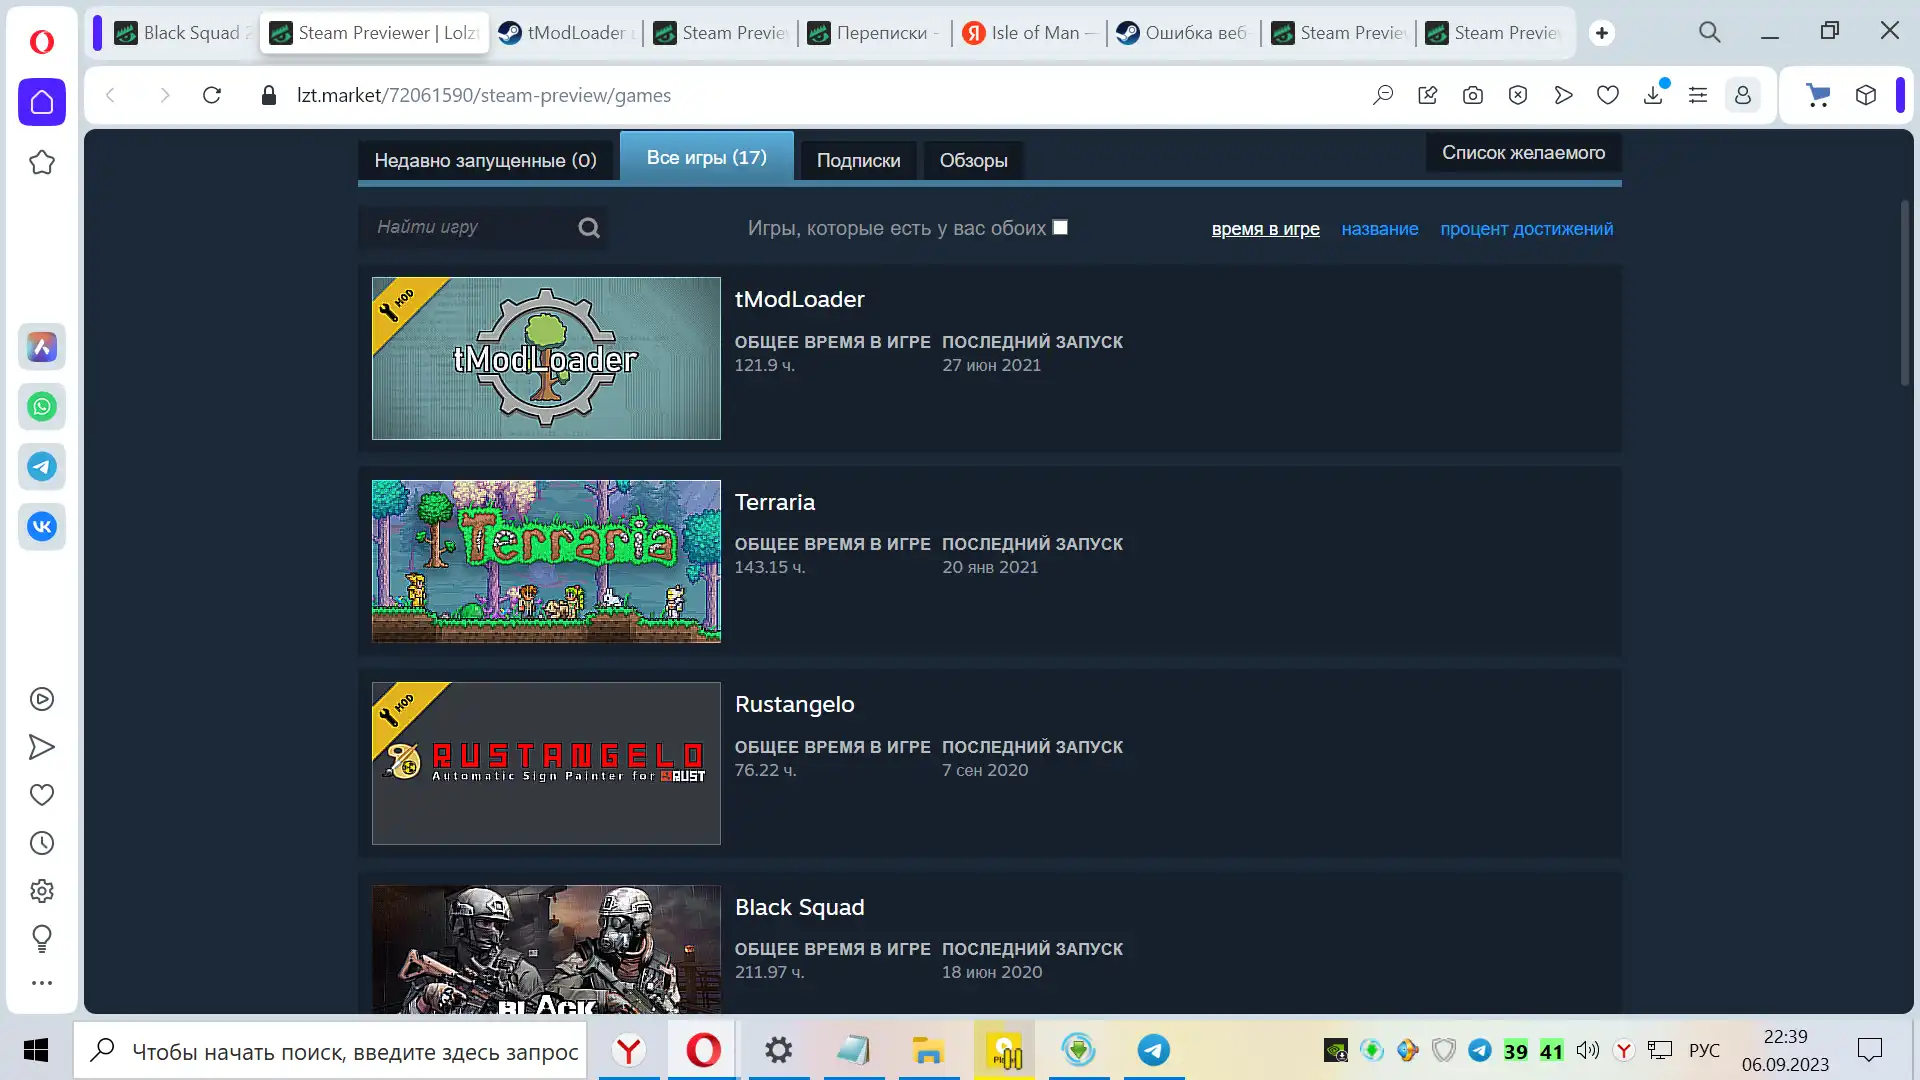The image size is (1920, 1080).
Task: Go back to previous page
Action: pos(111,95)
